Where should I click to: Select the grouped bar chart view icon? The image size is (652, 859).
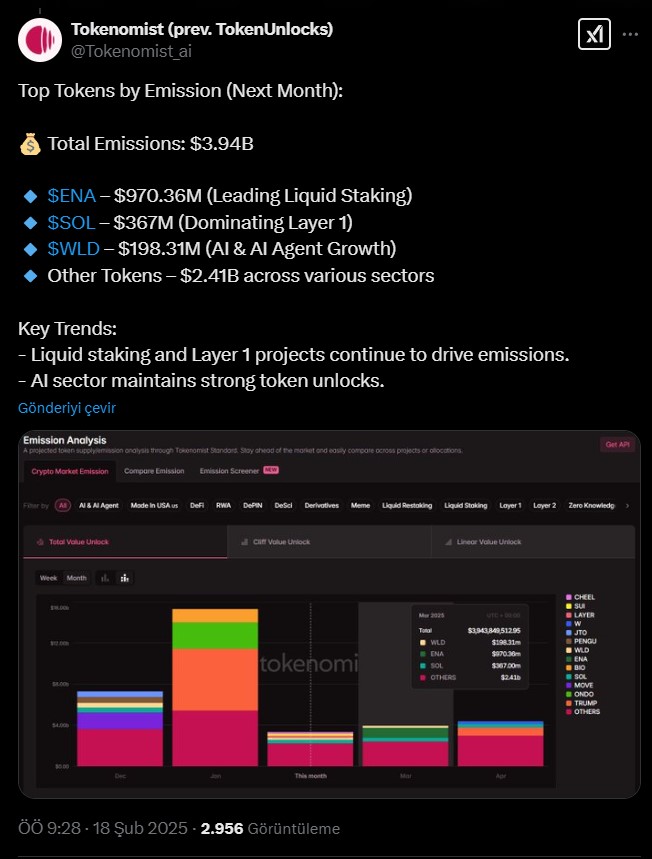coord(105,578)
